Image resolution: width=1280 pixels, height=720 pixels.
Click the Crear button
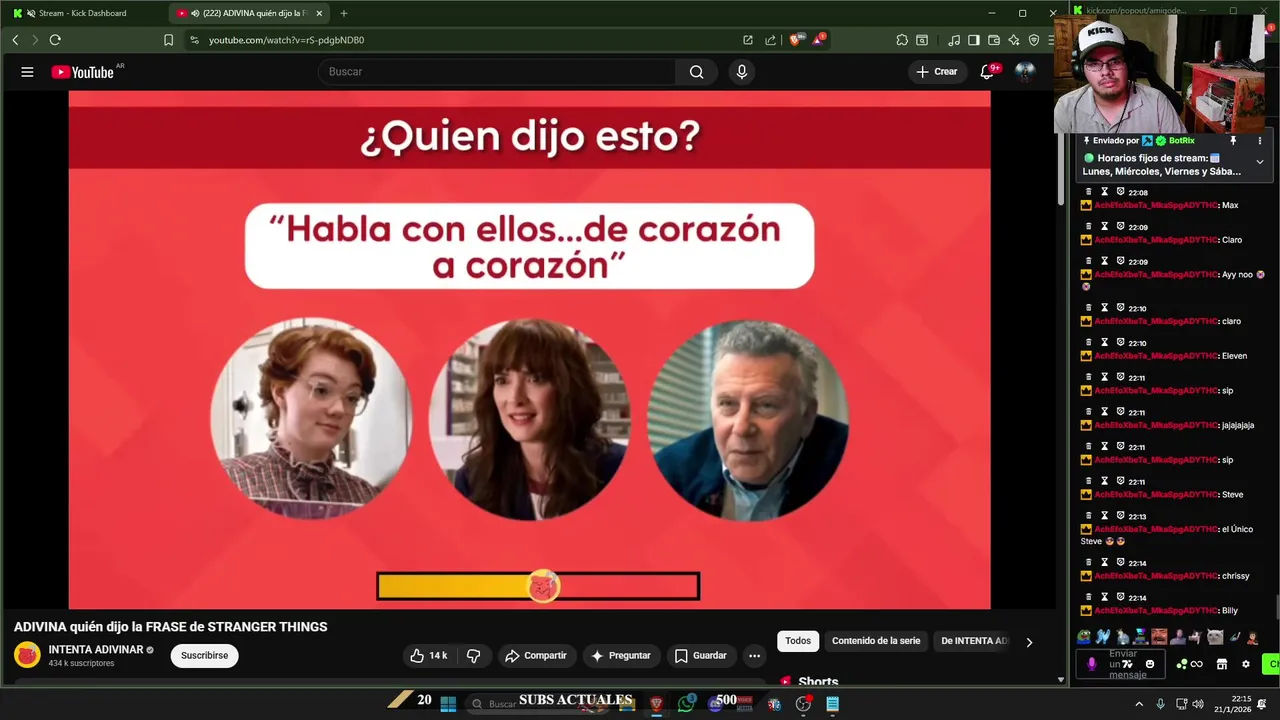coord(937,72)
